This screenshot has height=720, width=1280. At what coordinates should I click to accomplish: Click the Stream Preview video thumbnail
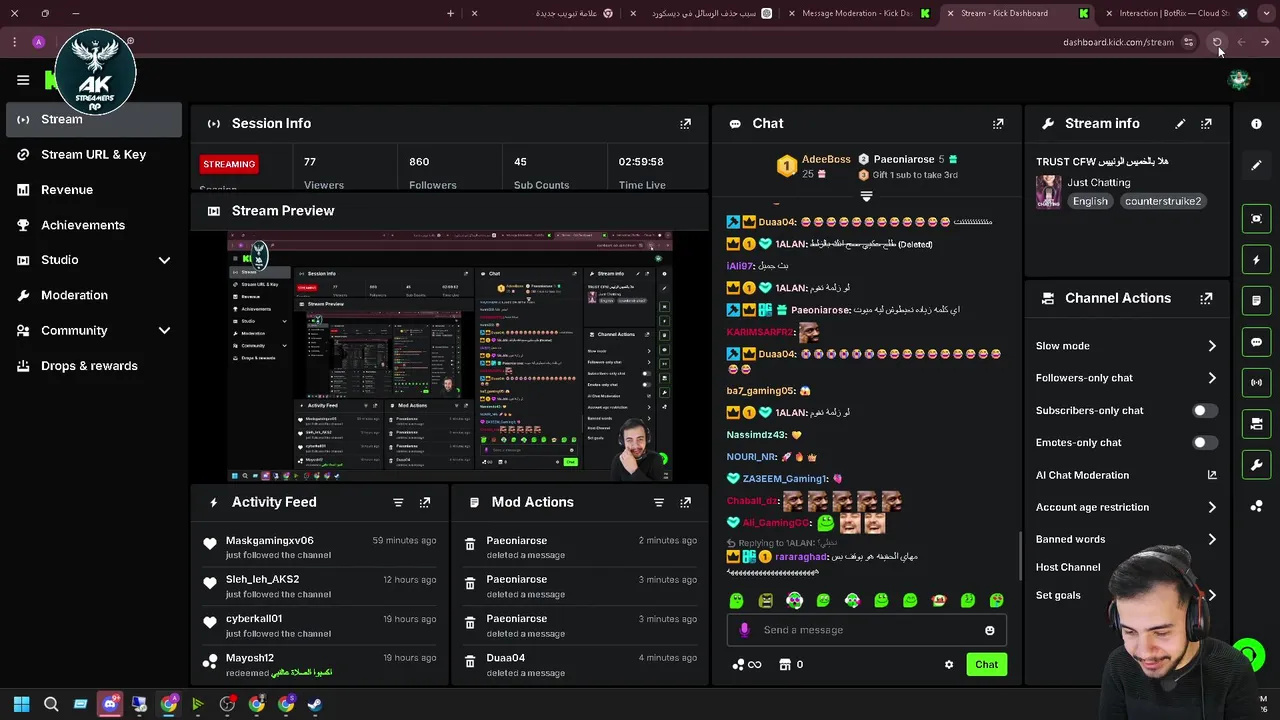click(450, 357)
